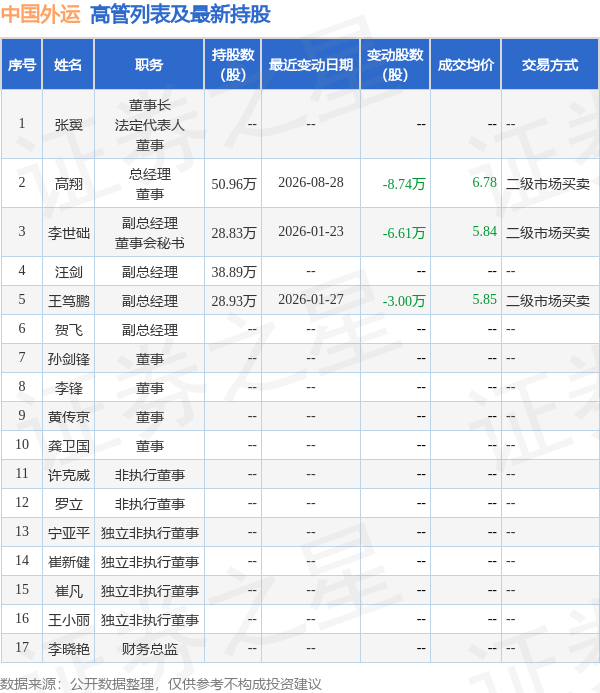The width and height of the screenshot is (600, 693).
Task: Click 高翔's holding value 50.96万
Action: 234,183
